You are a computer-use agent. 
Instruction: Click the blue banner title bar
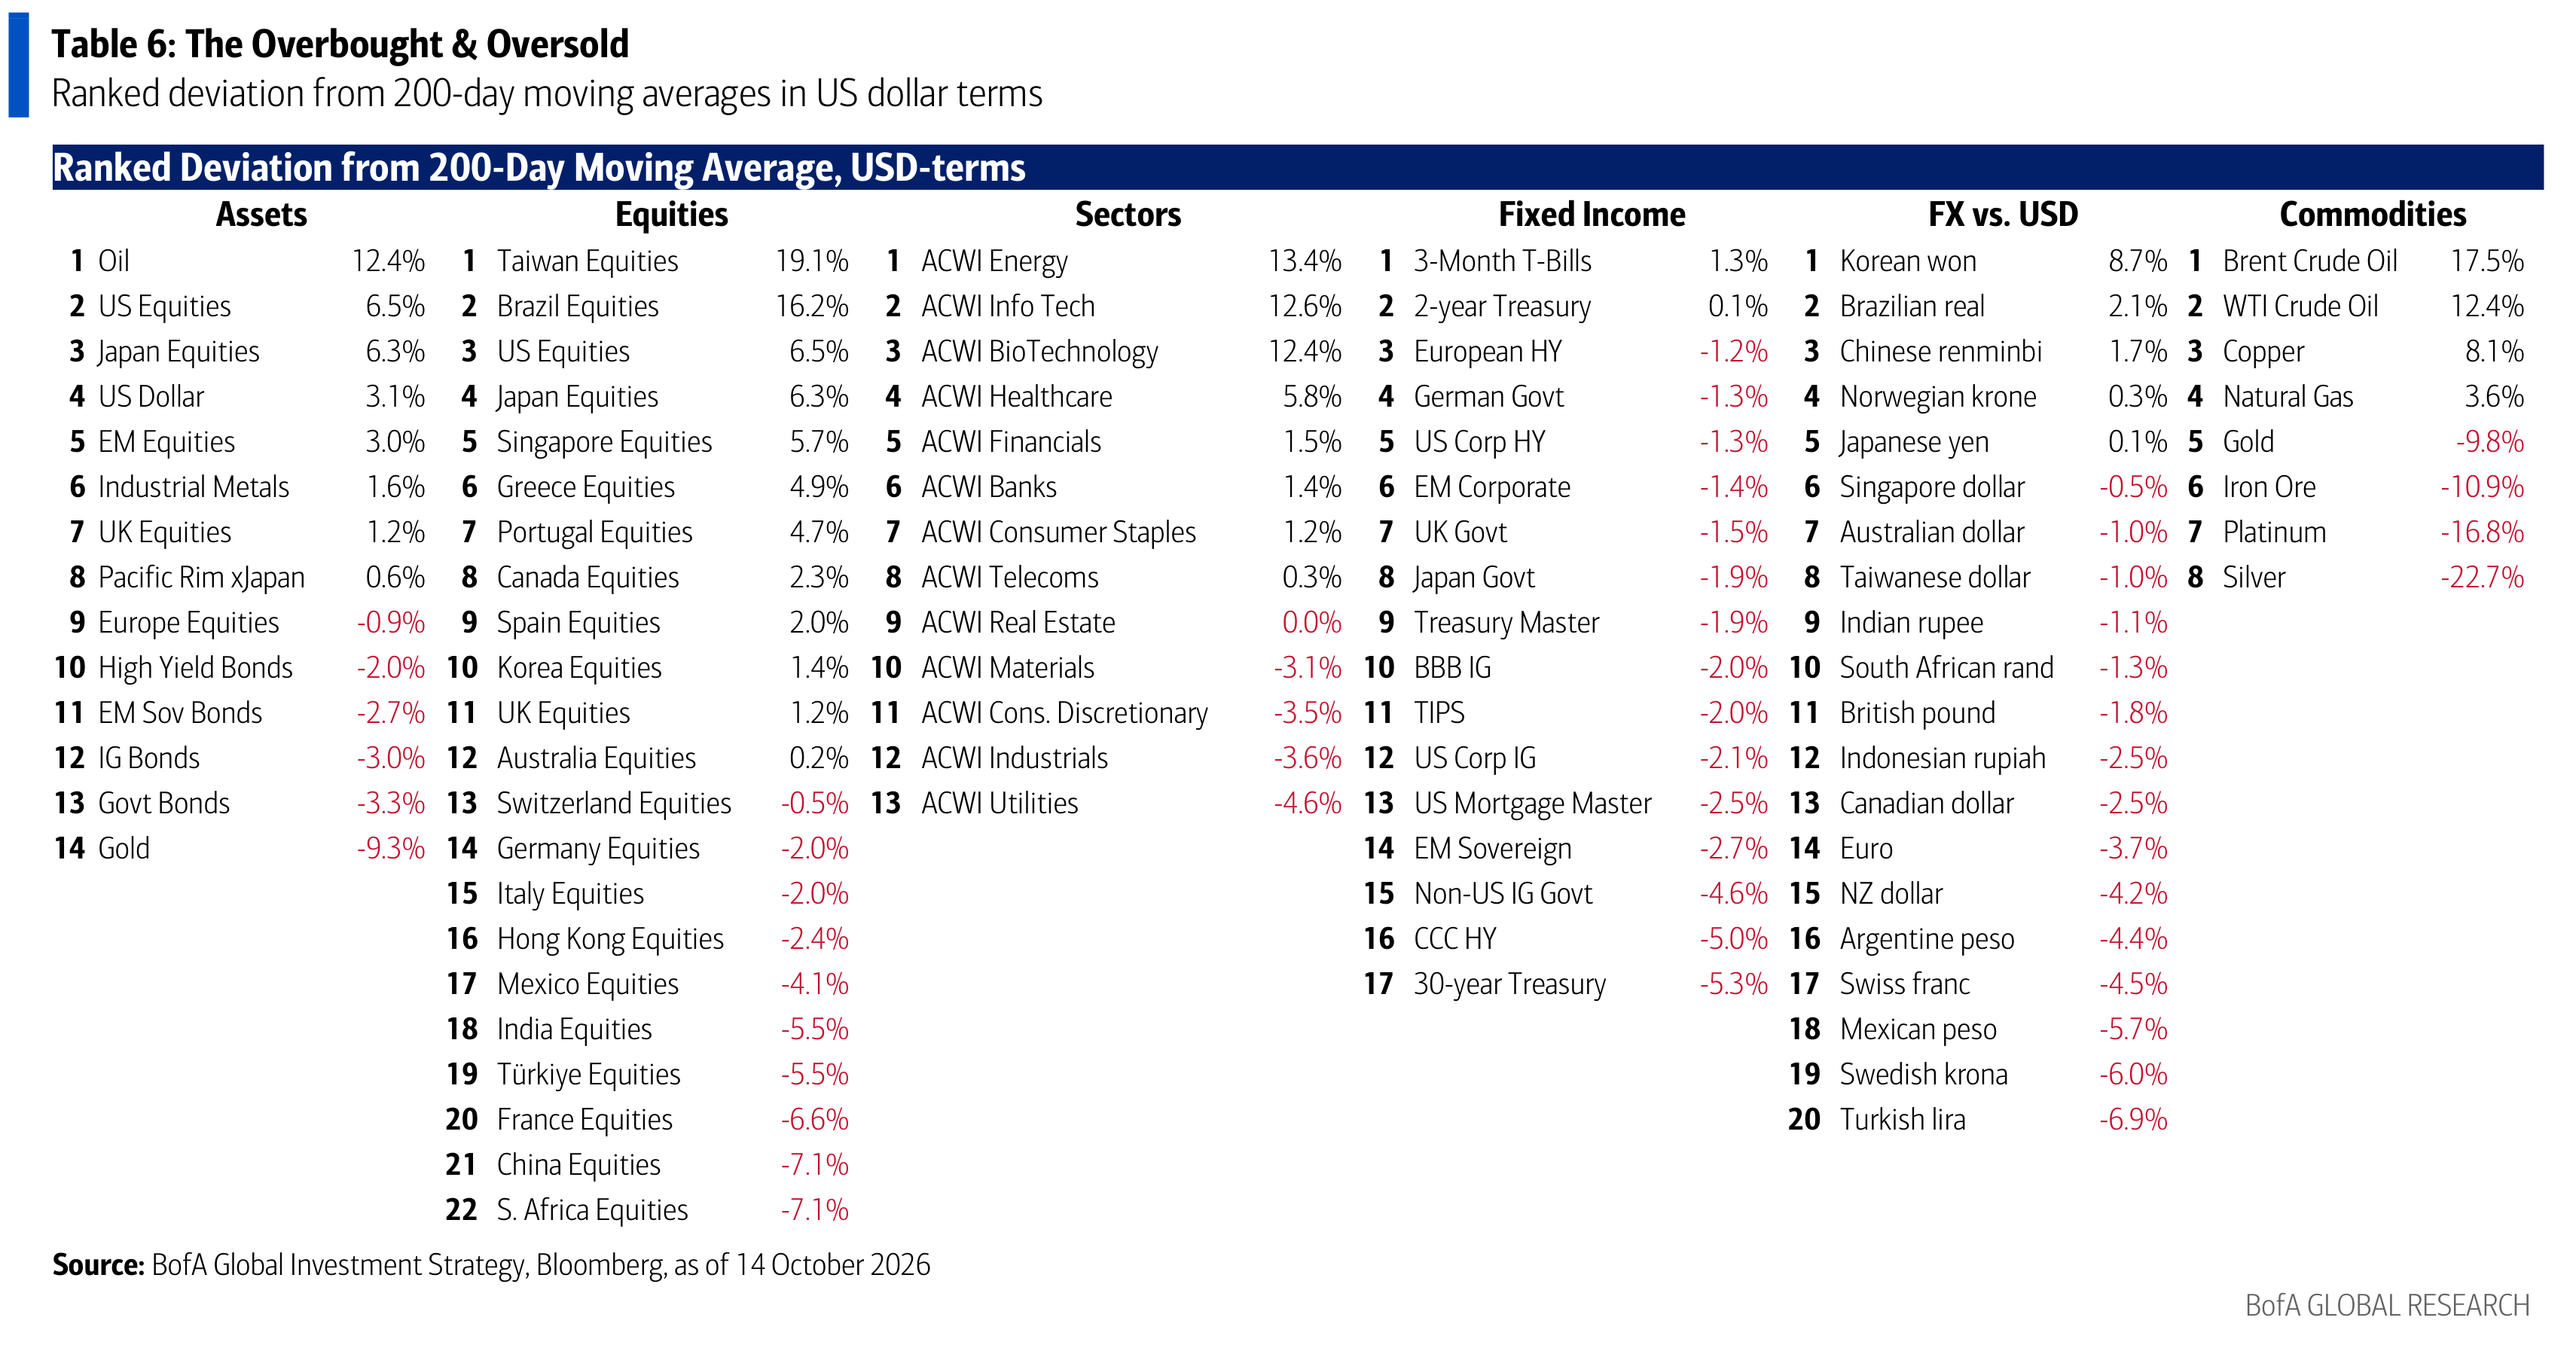pos(1297,167)
